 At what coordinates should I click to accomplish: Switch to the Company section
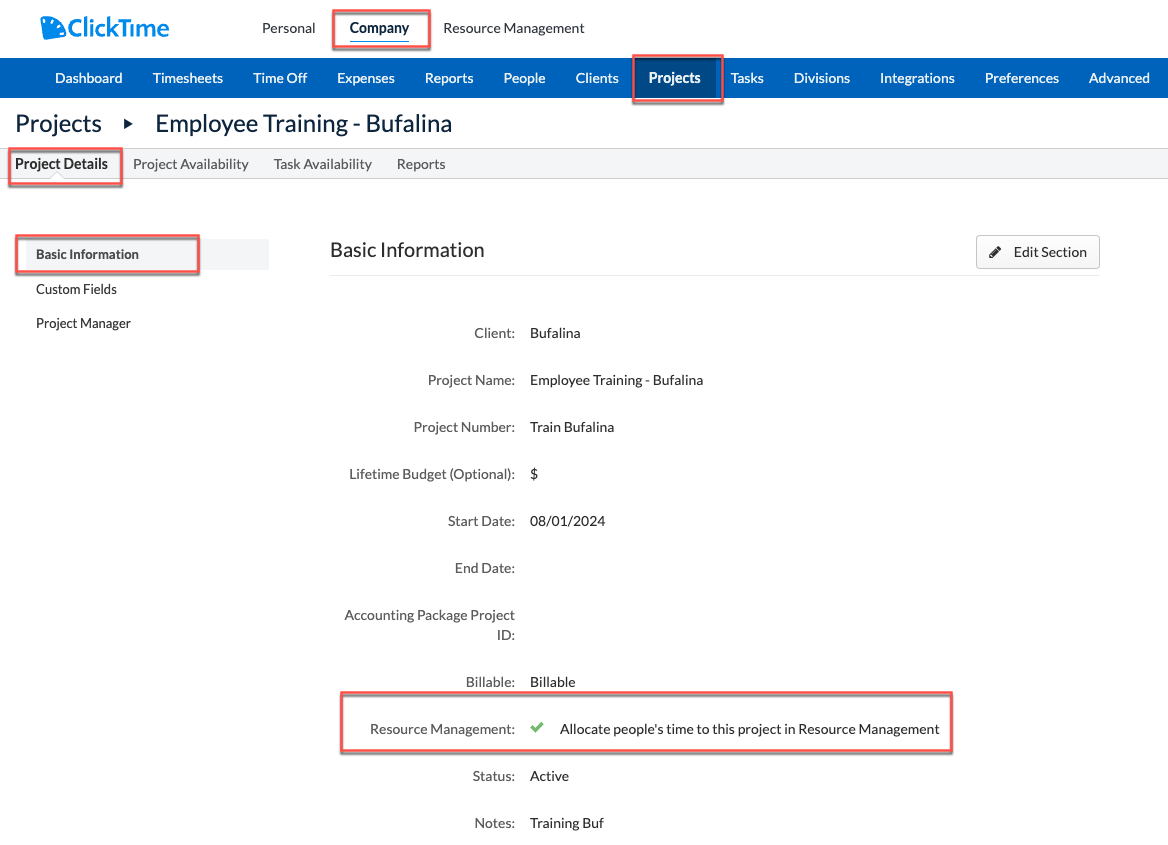pyautogui.click(x=379, y=28)
